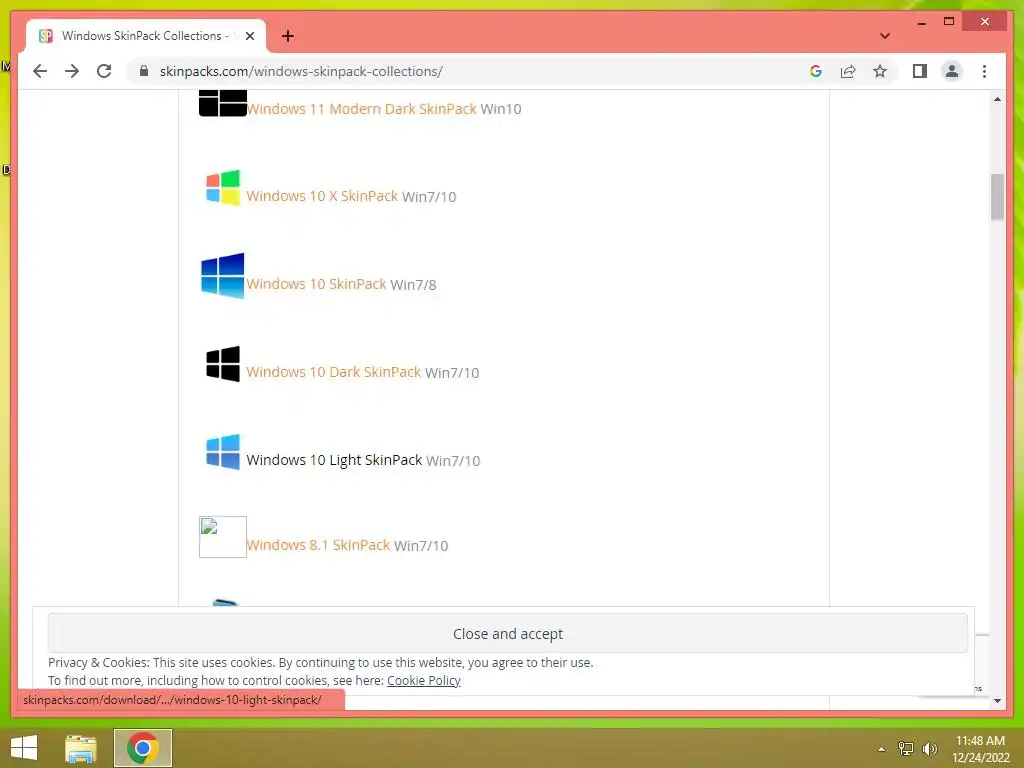Image resolution: width=1024 pixels, height=768 pixels.
Task: Go forward to the next page
Action: tap(72, 71)
